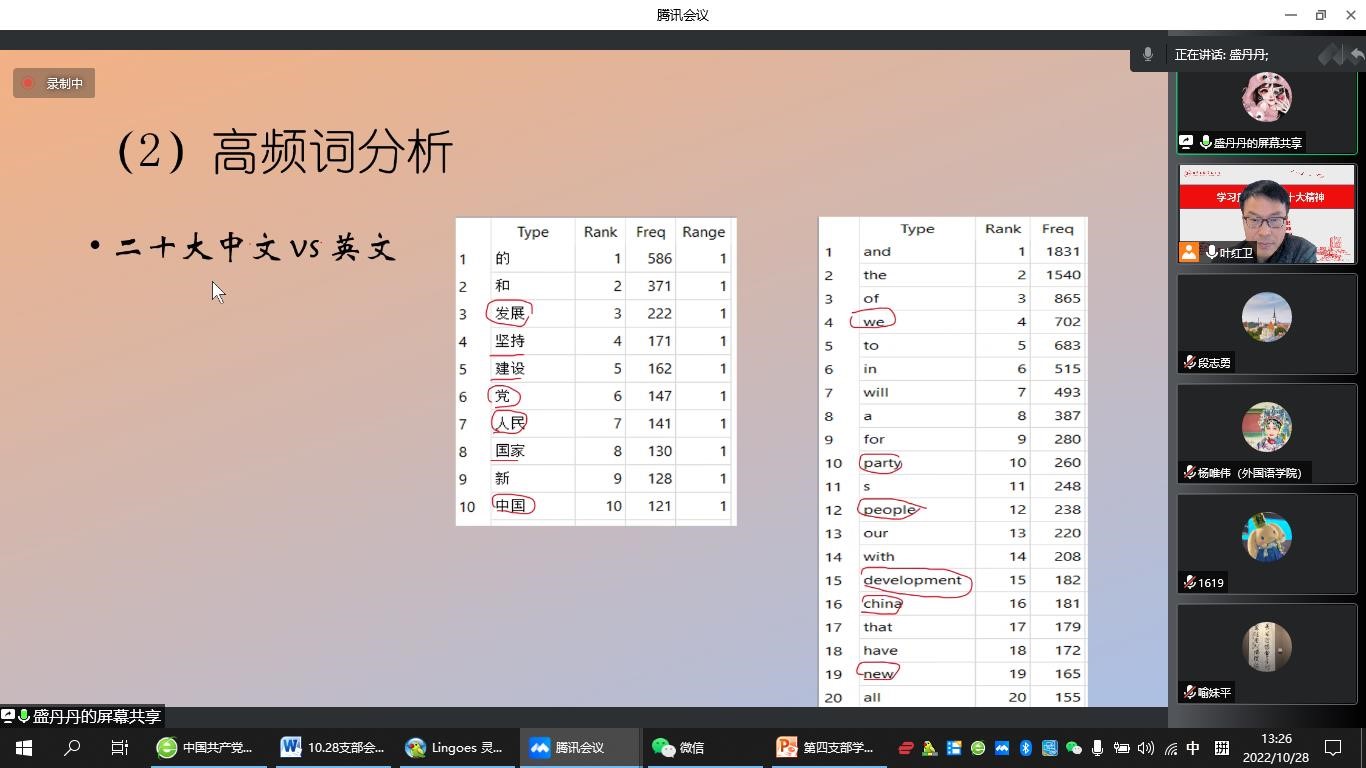
Task: Open the notification center icon
Action: (x=1333, y=748)
